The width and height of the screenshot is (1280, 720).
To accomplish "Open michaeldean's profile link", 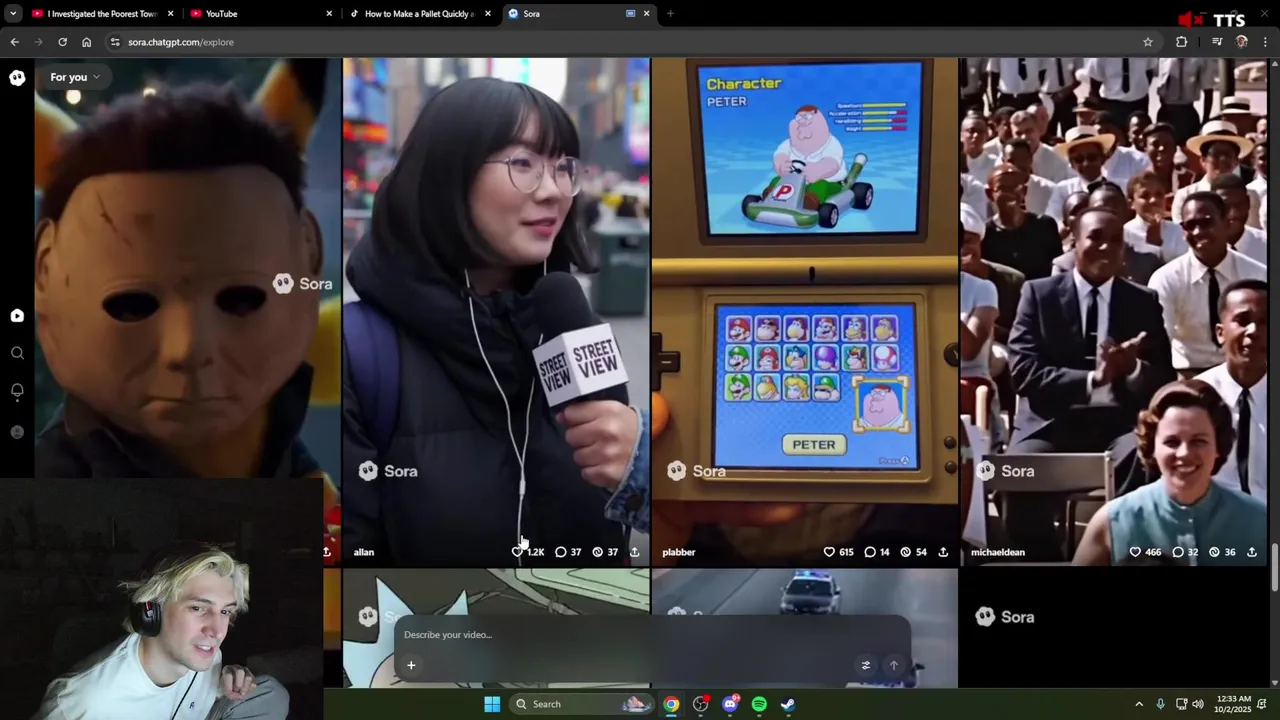I will coord(998,552).
